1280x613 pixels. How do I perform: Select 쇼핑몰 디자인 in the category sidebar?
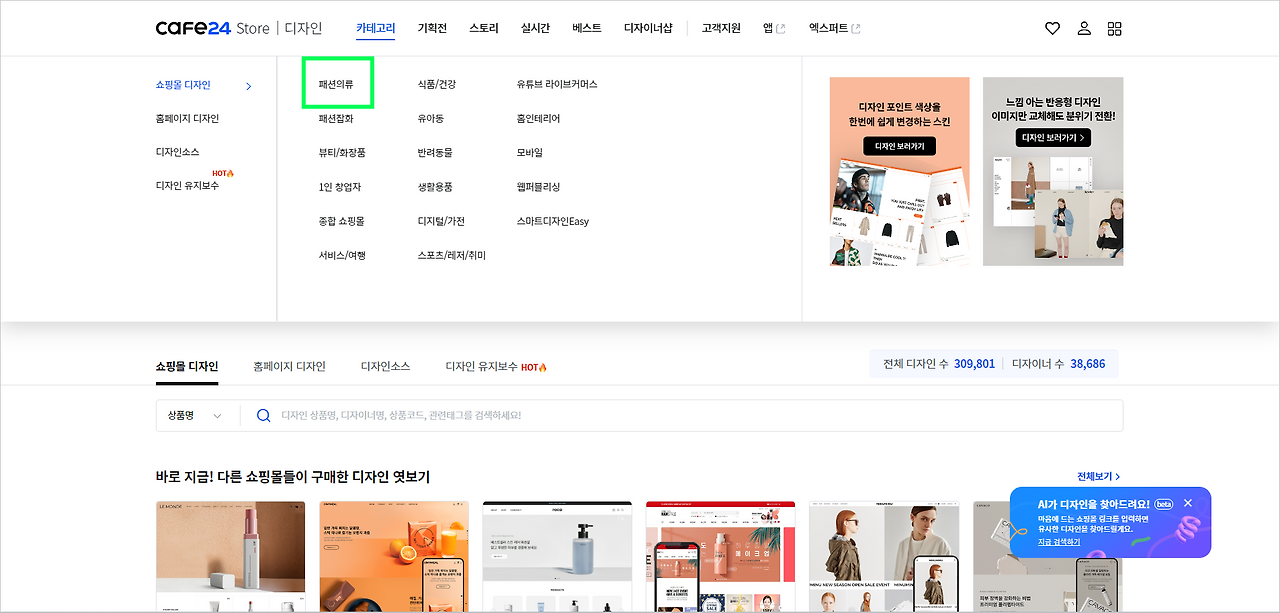coord(183,85)
